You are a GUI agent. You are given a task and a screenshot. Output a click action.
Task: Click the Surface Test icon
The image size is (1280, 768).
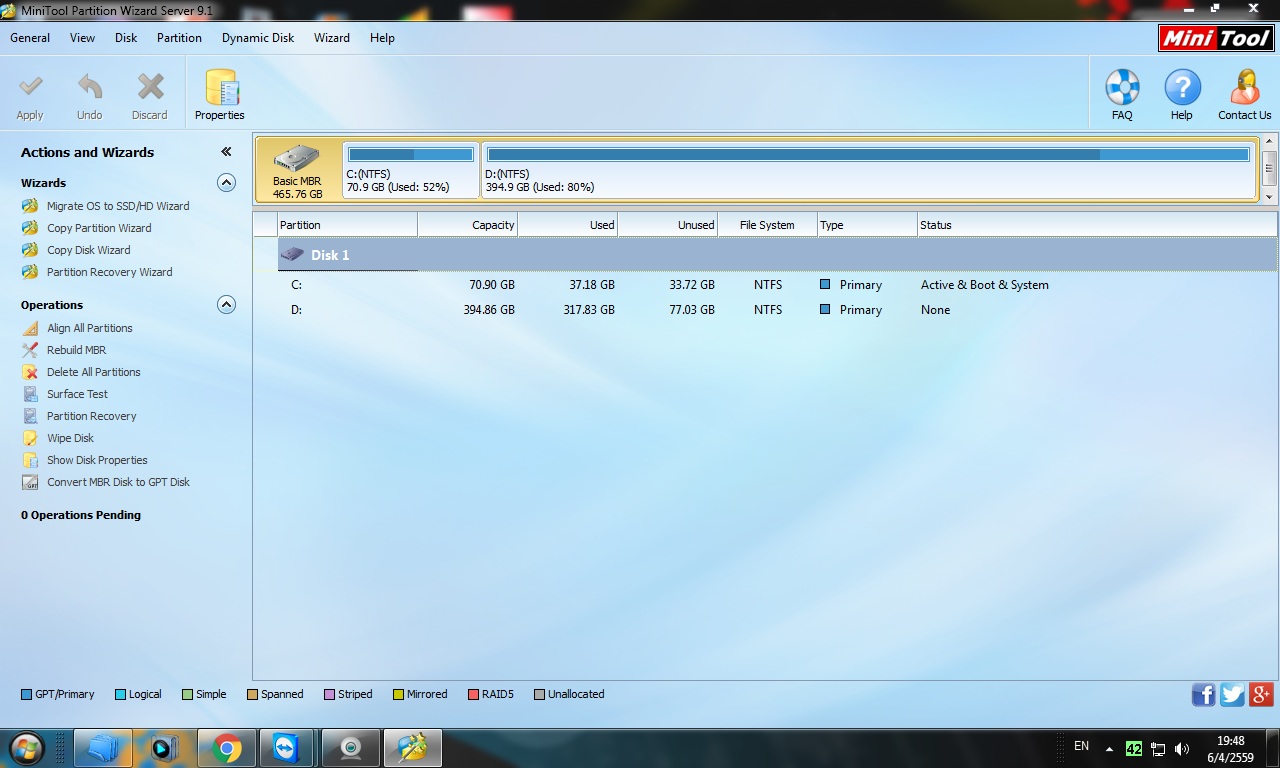[x=30, y=394]
